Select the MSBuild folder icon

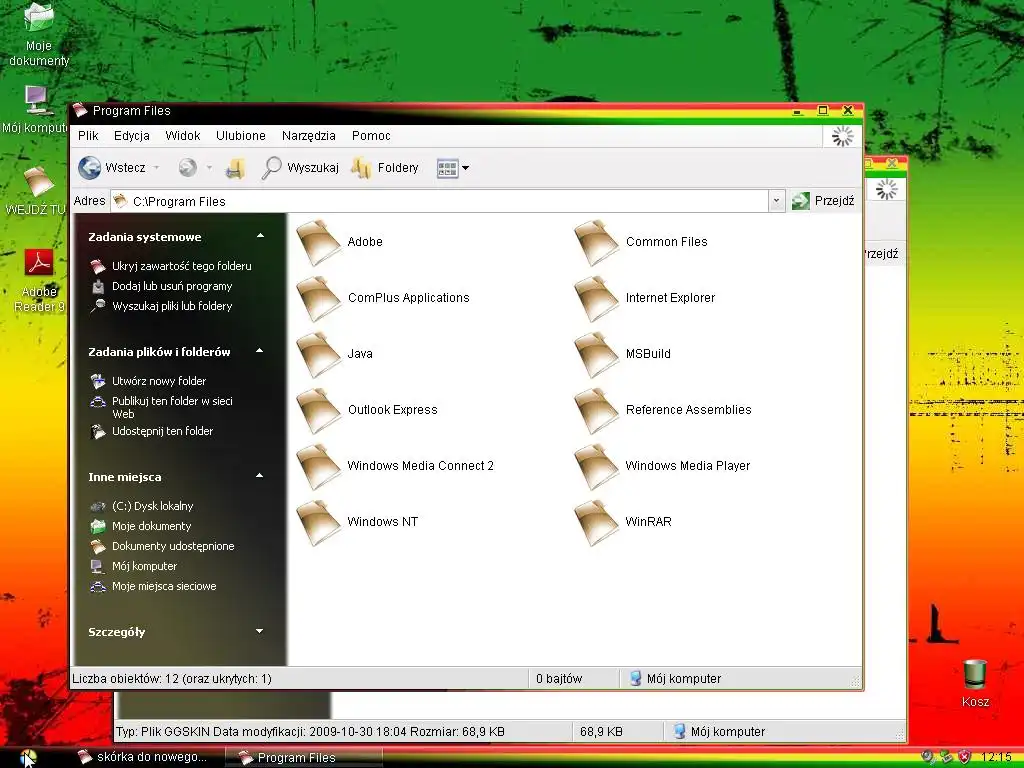[x=596, y=355]
